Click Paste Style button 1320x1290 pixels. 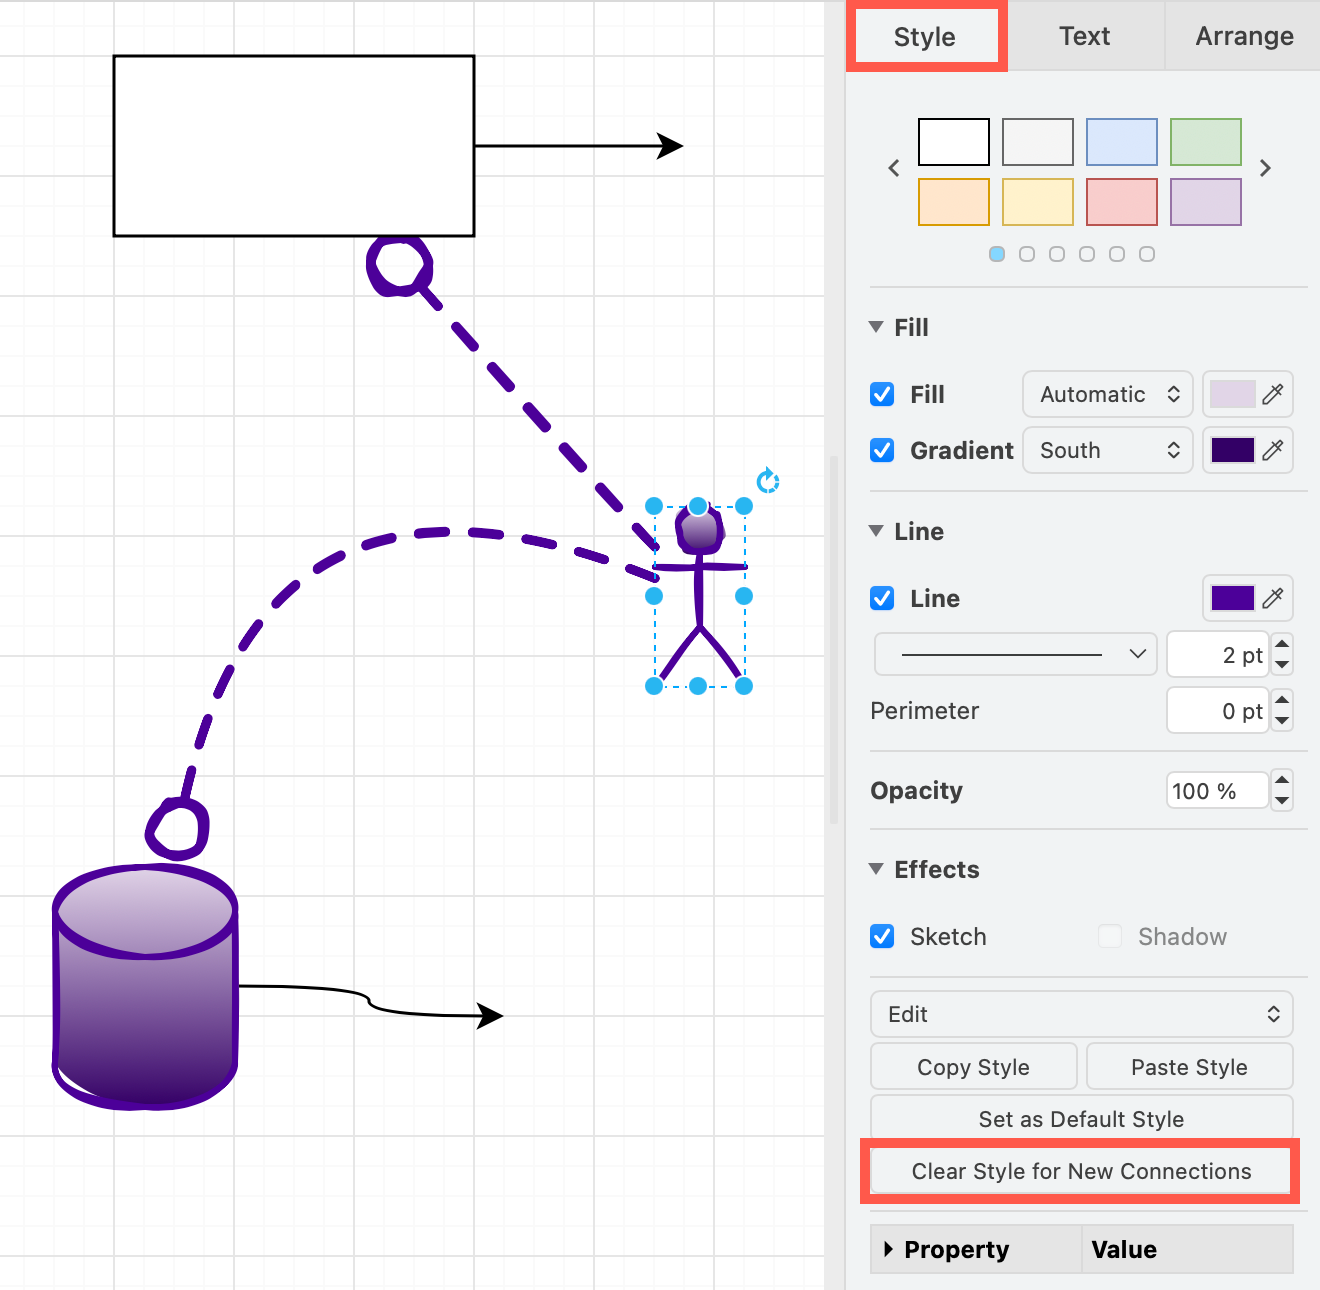1190,1067
